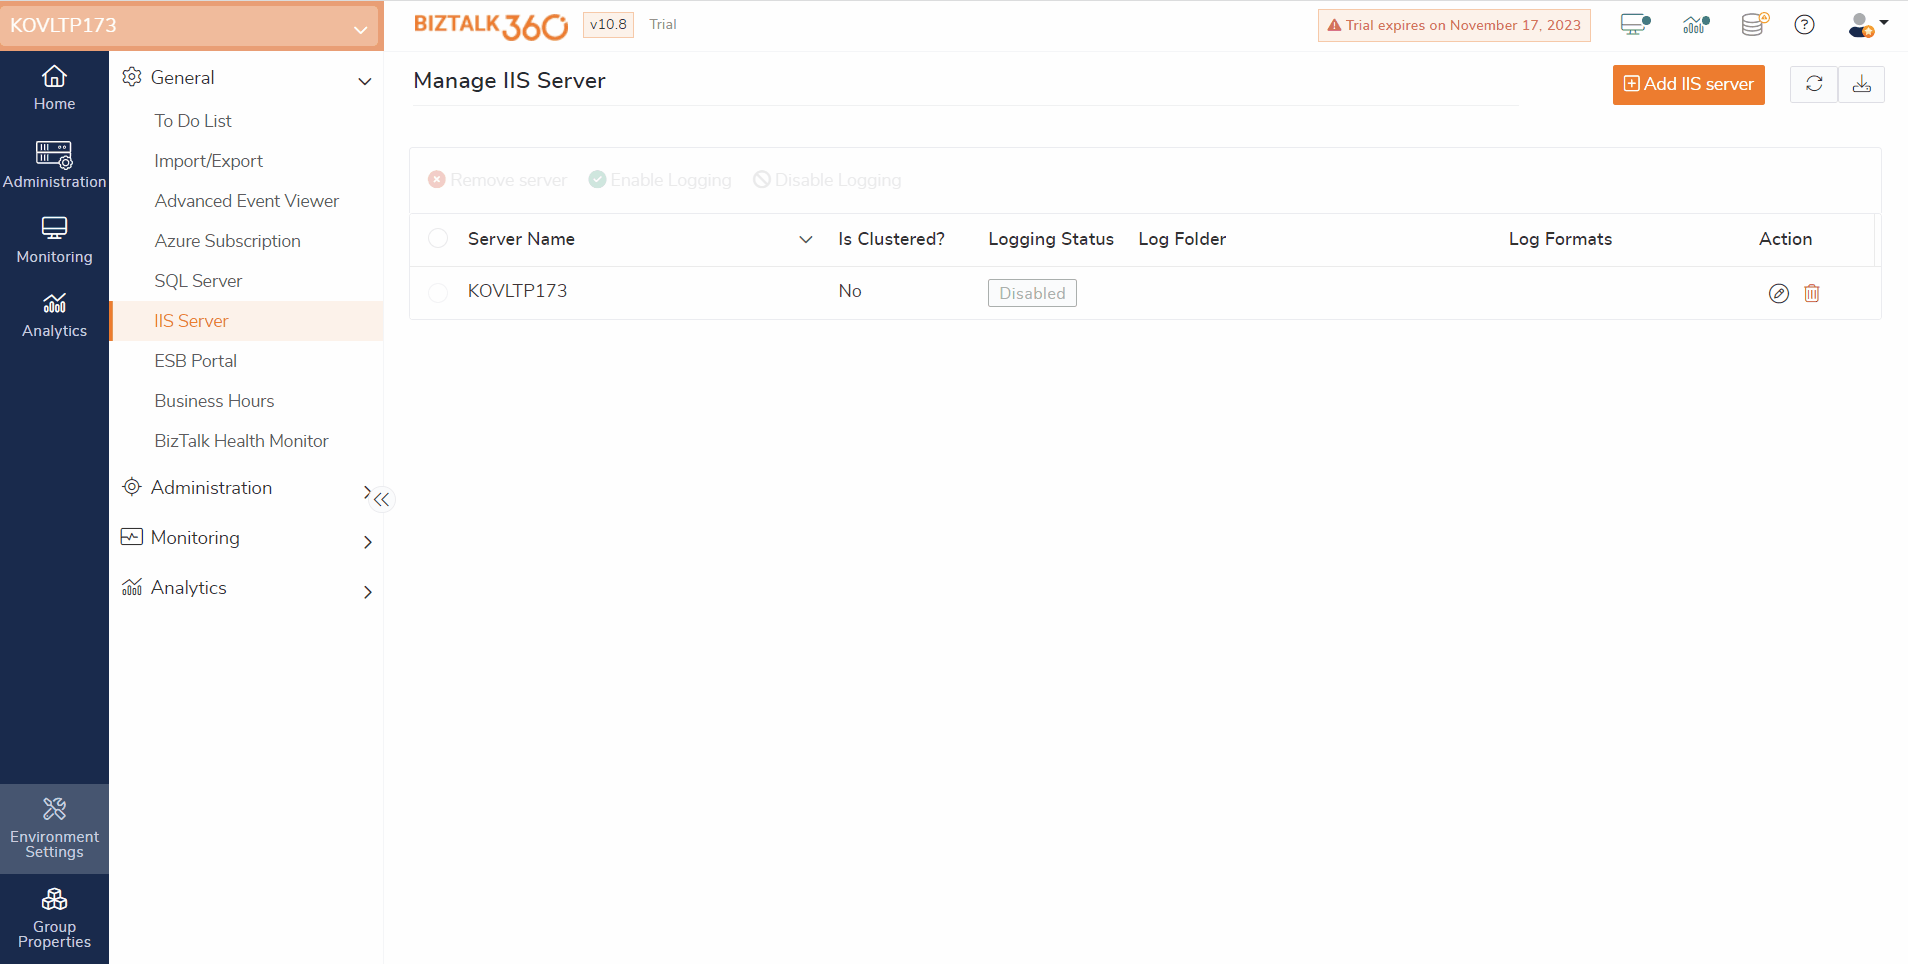Click the No clustered value for KOVLTP173
This screenshot has width=1908, height=964.
(850, 291)
